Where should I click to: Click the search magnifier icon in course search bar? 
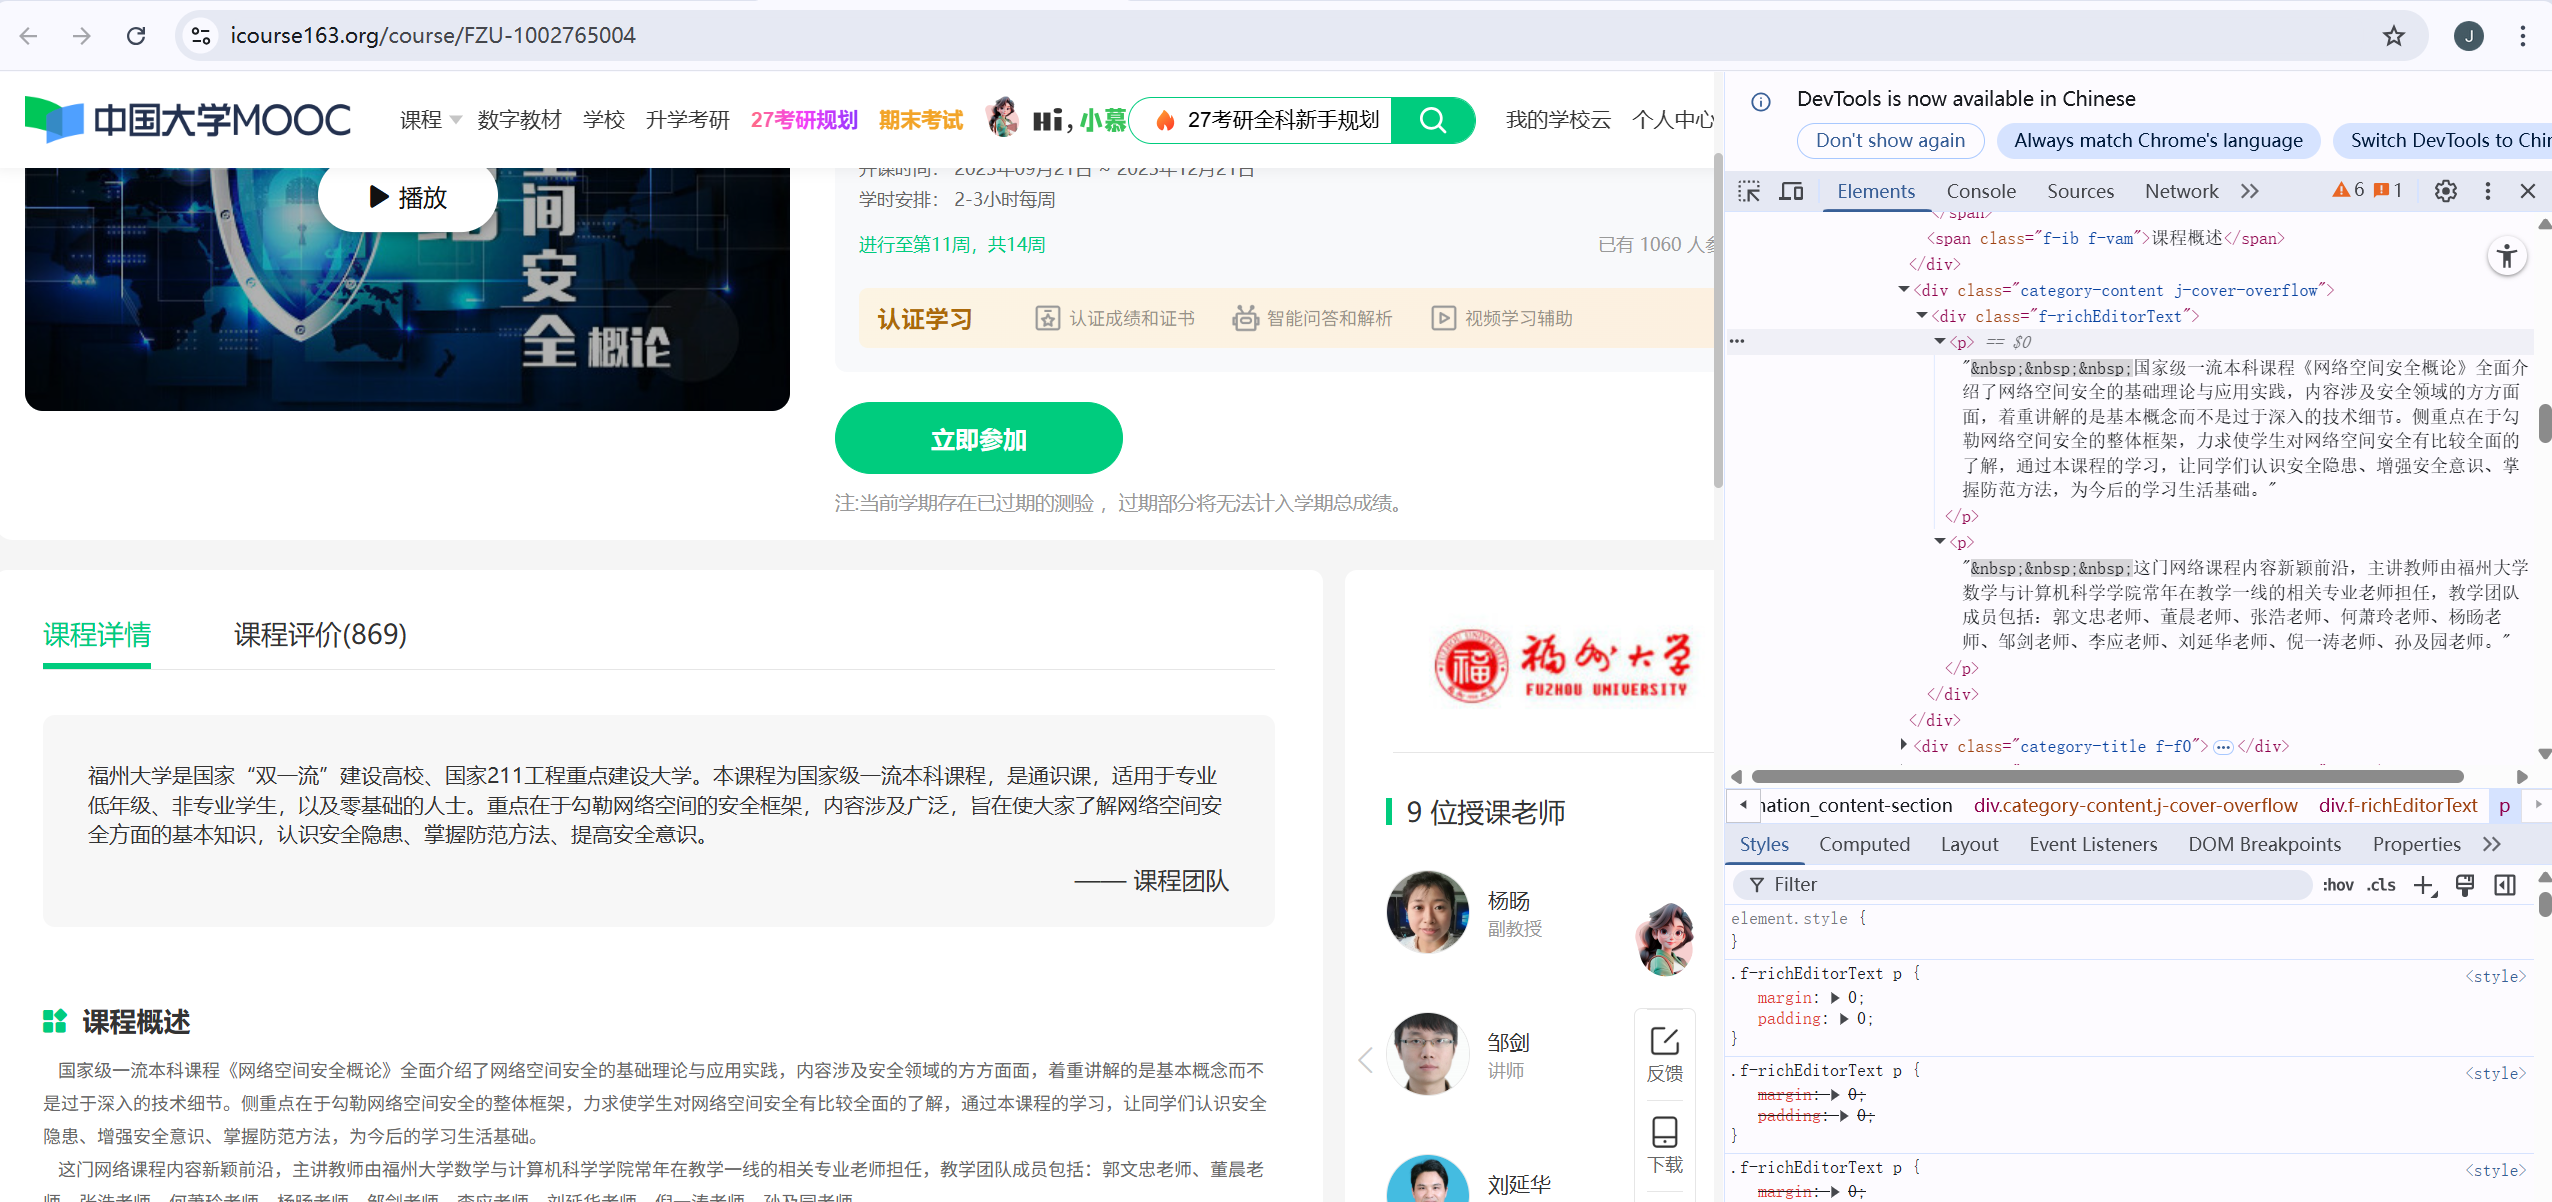1433,120
